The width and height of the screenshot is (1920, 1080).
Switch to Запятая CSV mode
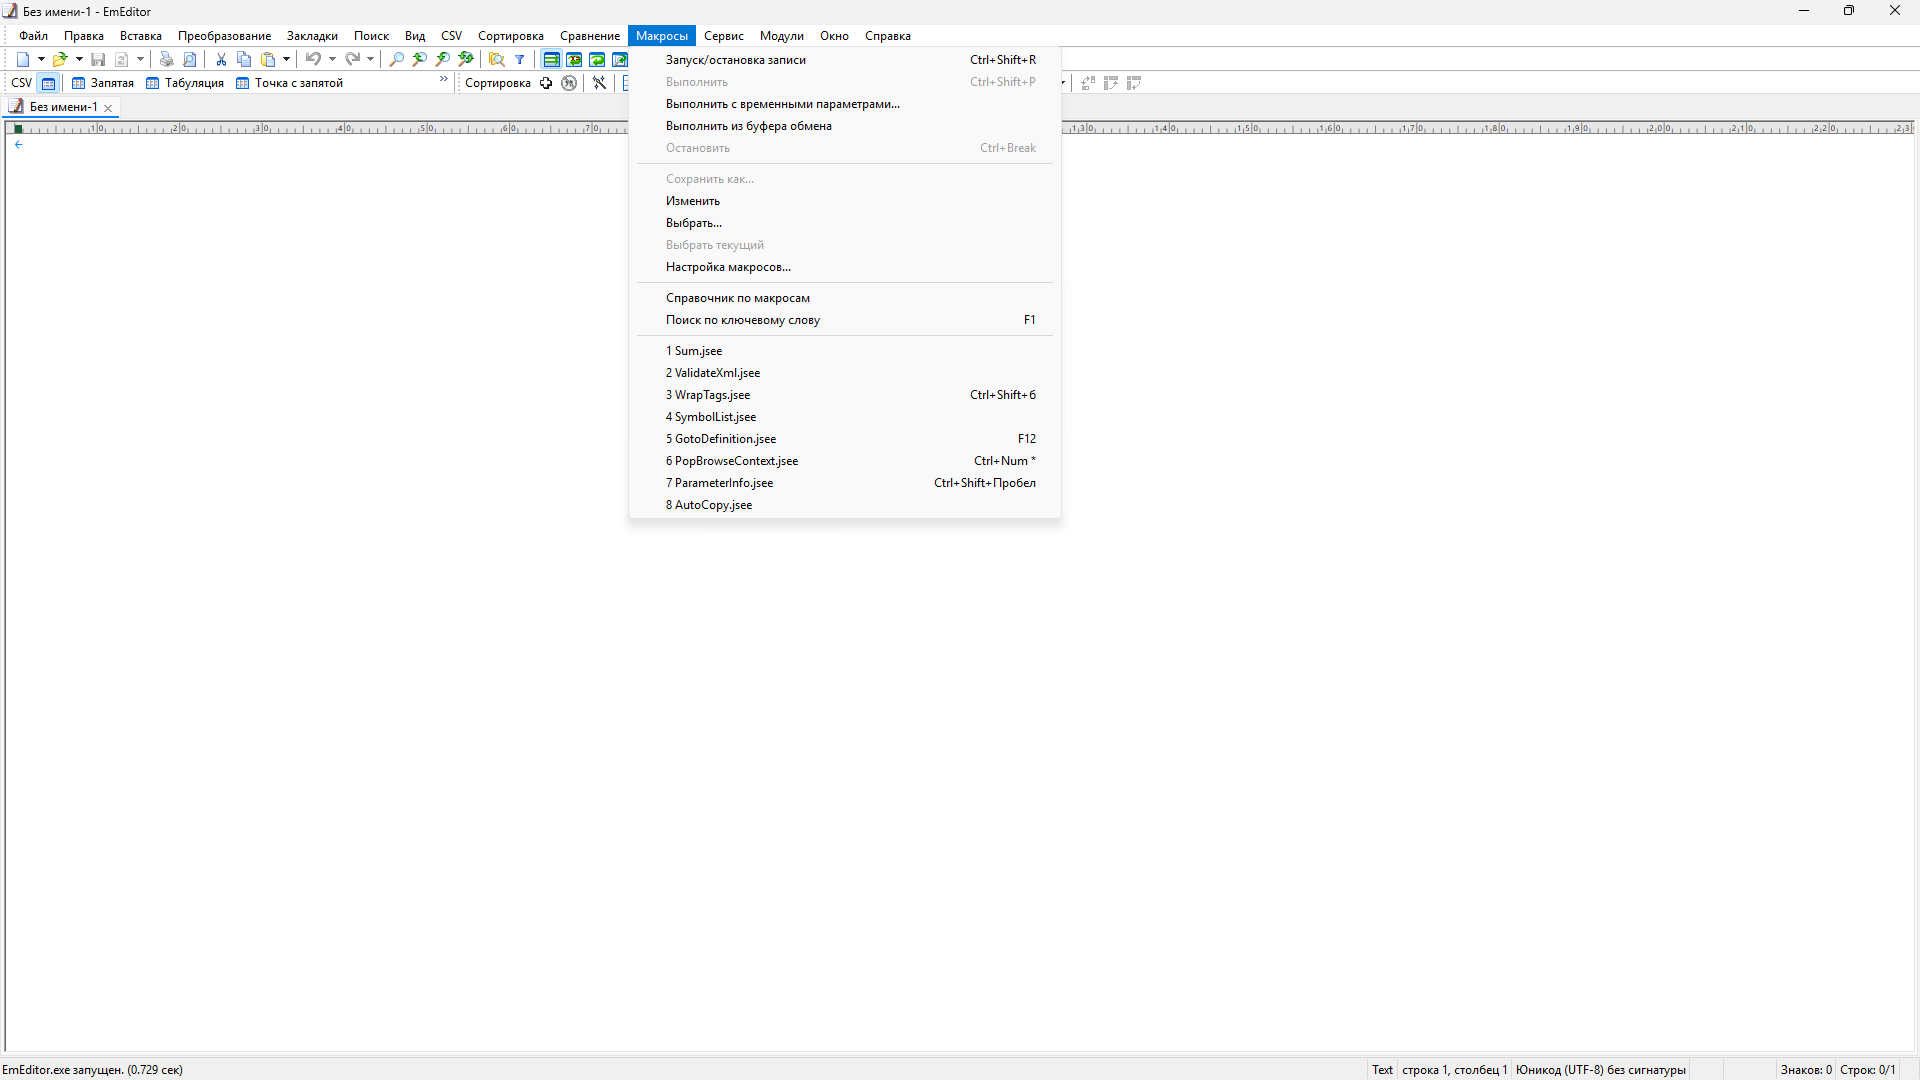[103, 83]
